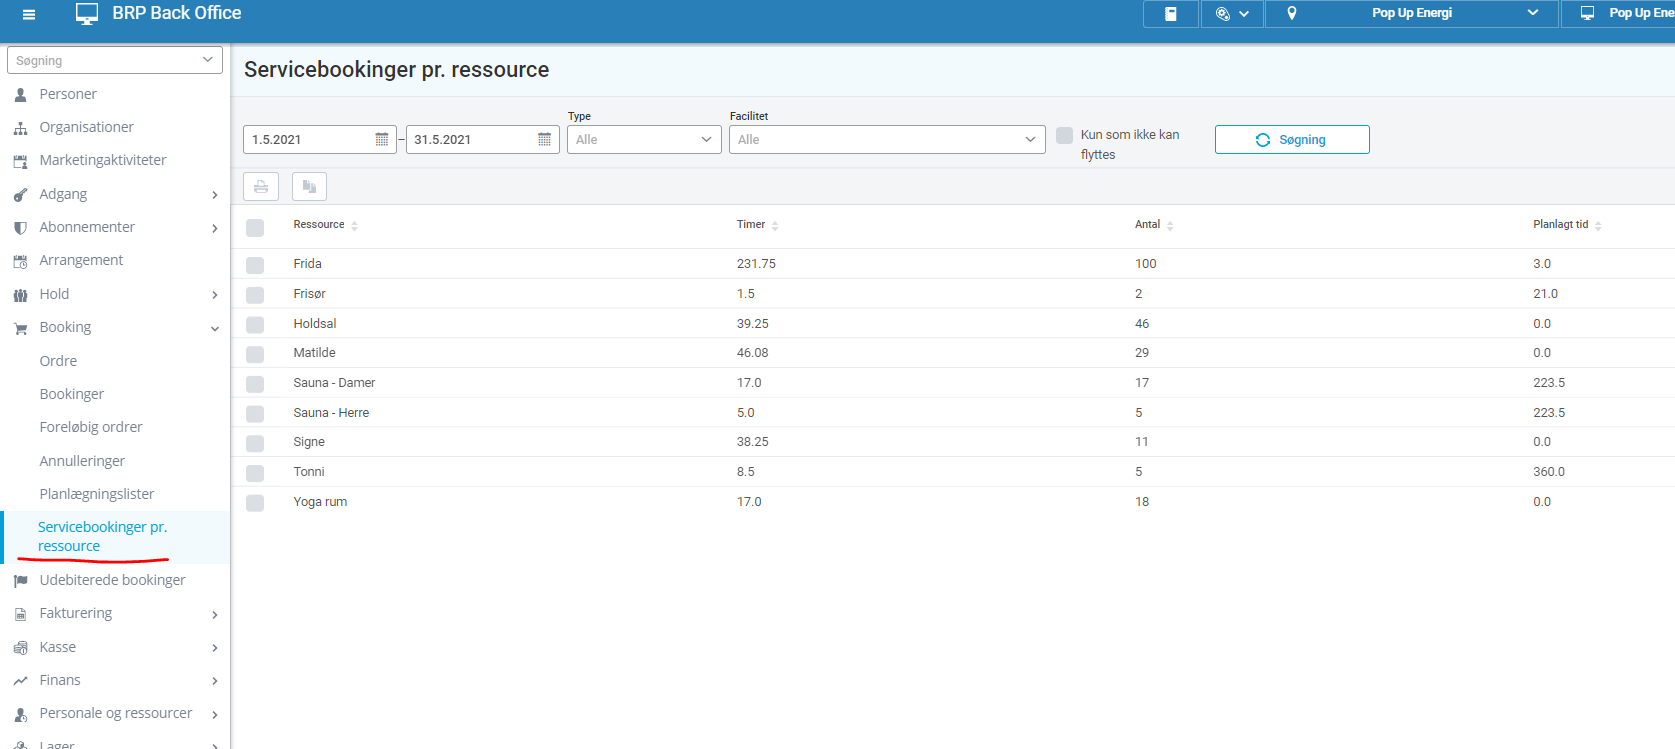Check the Yoga rum row checkbox
The image size is (1675, 749).
[x=255, y=503]
